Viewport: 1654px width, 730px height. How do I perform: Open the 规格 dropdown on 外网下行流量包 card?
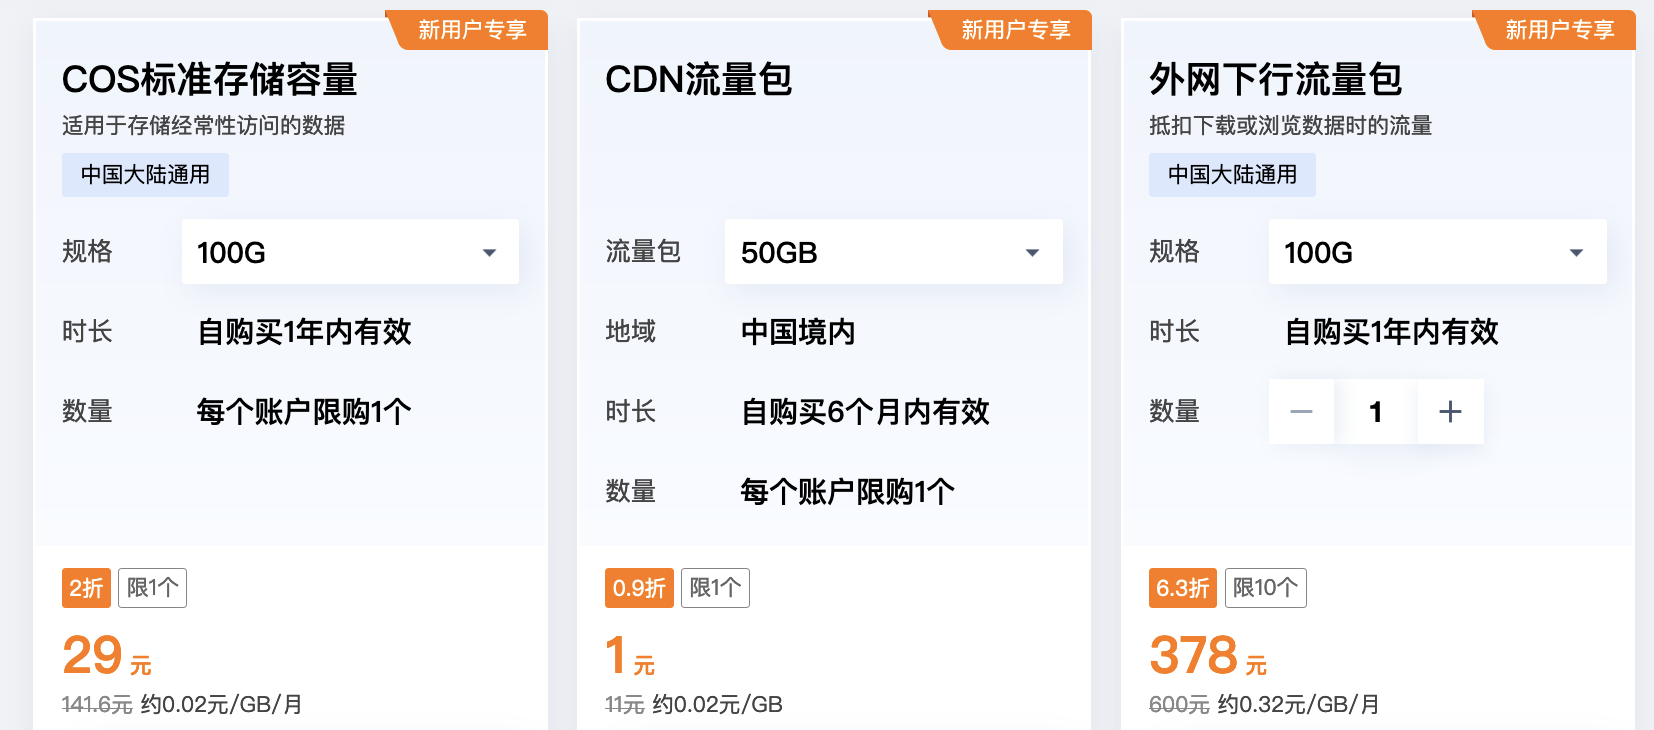(x=1437, y=252)
